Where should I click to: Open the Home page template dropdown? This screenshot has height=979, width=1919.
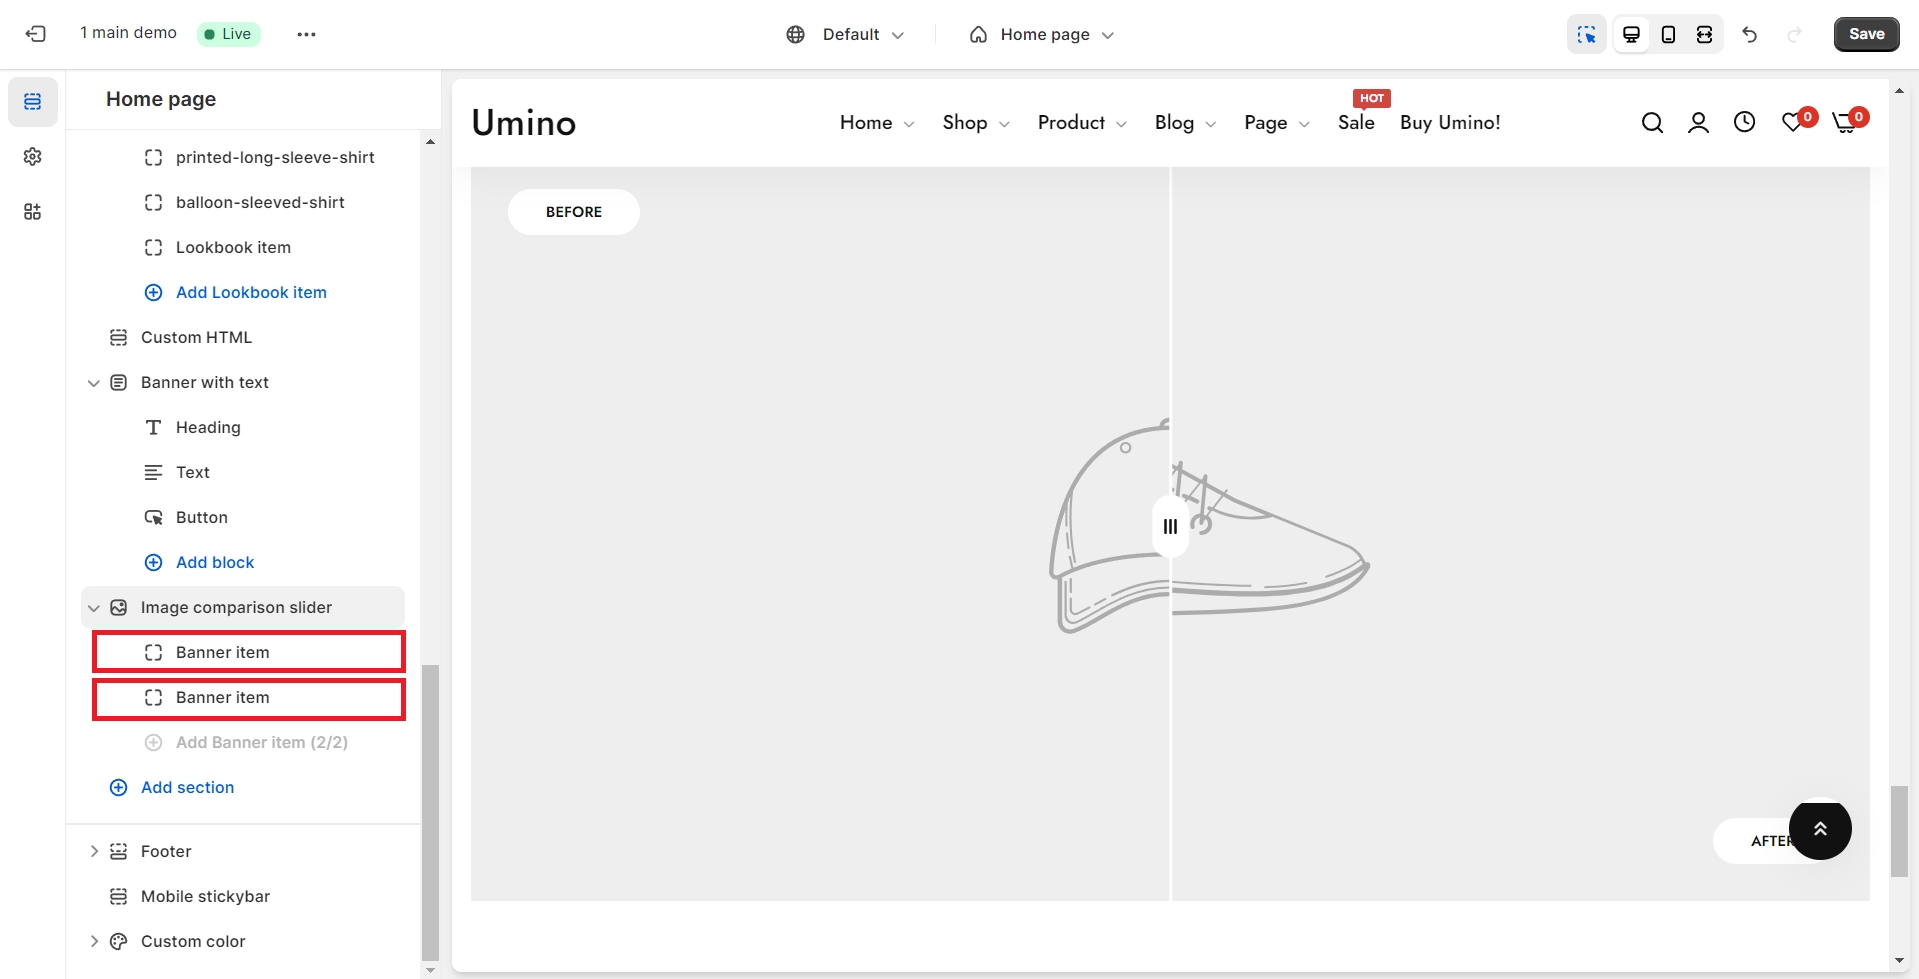tap(1042, 35)
